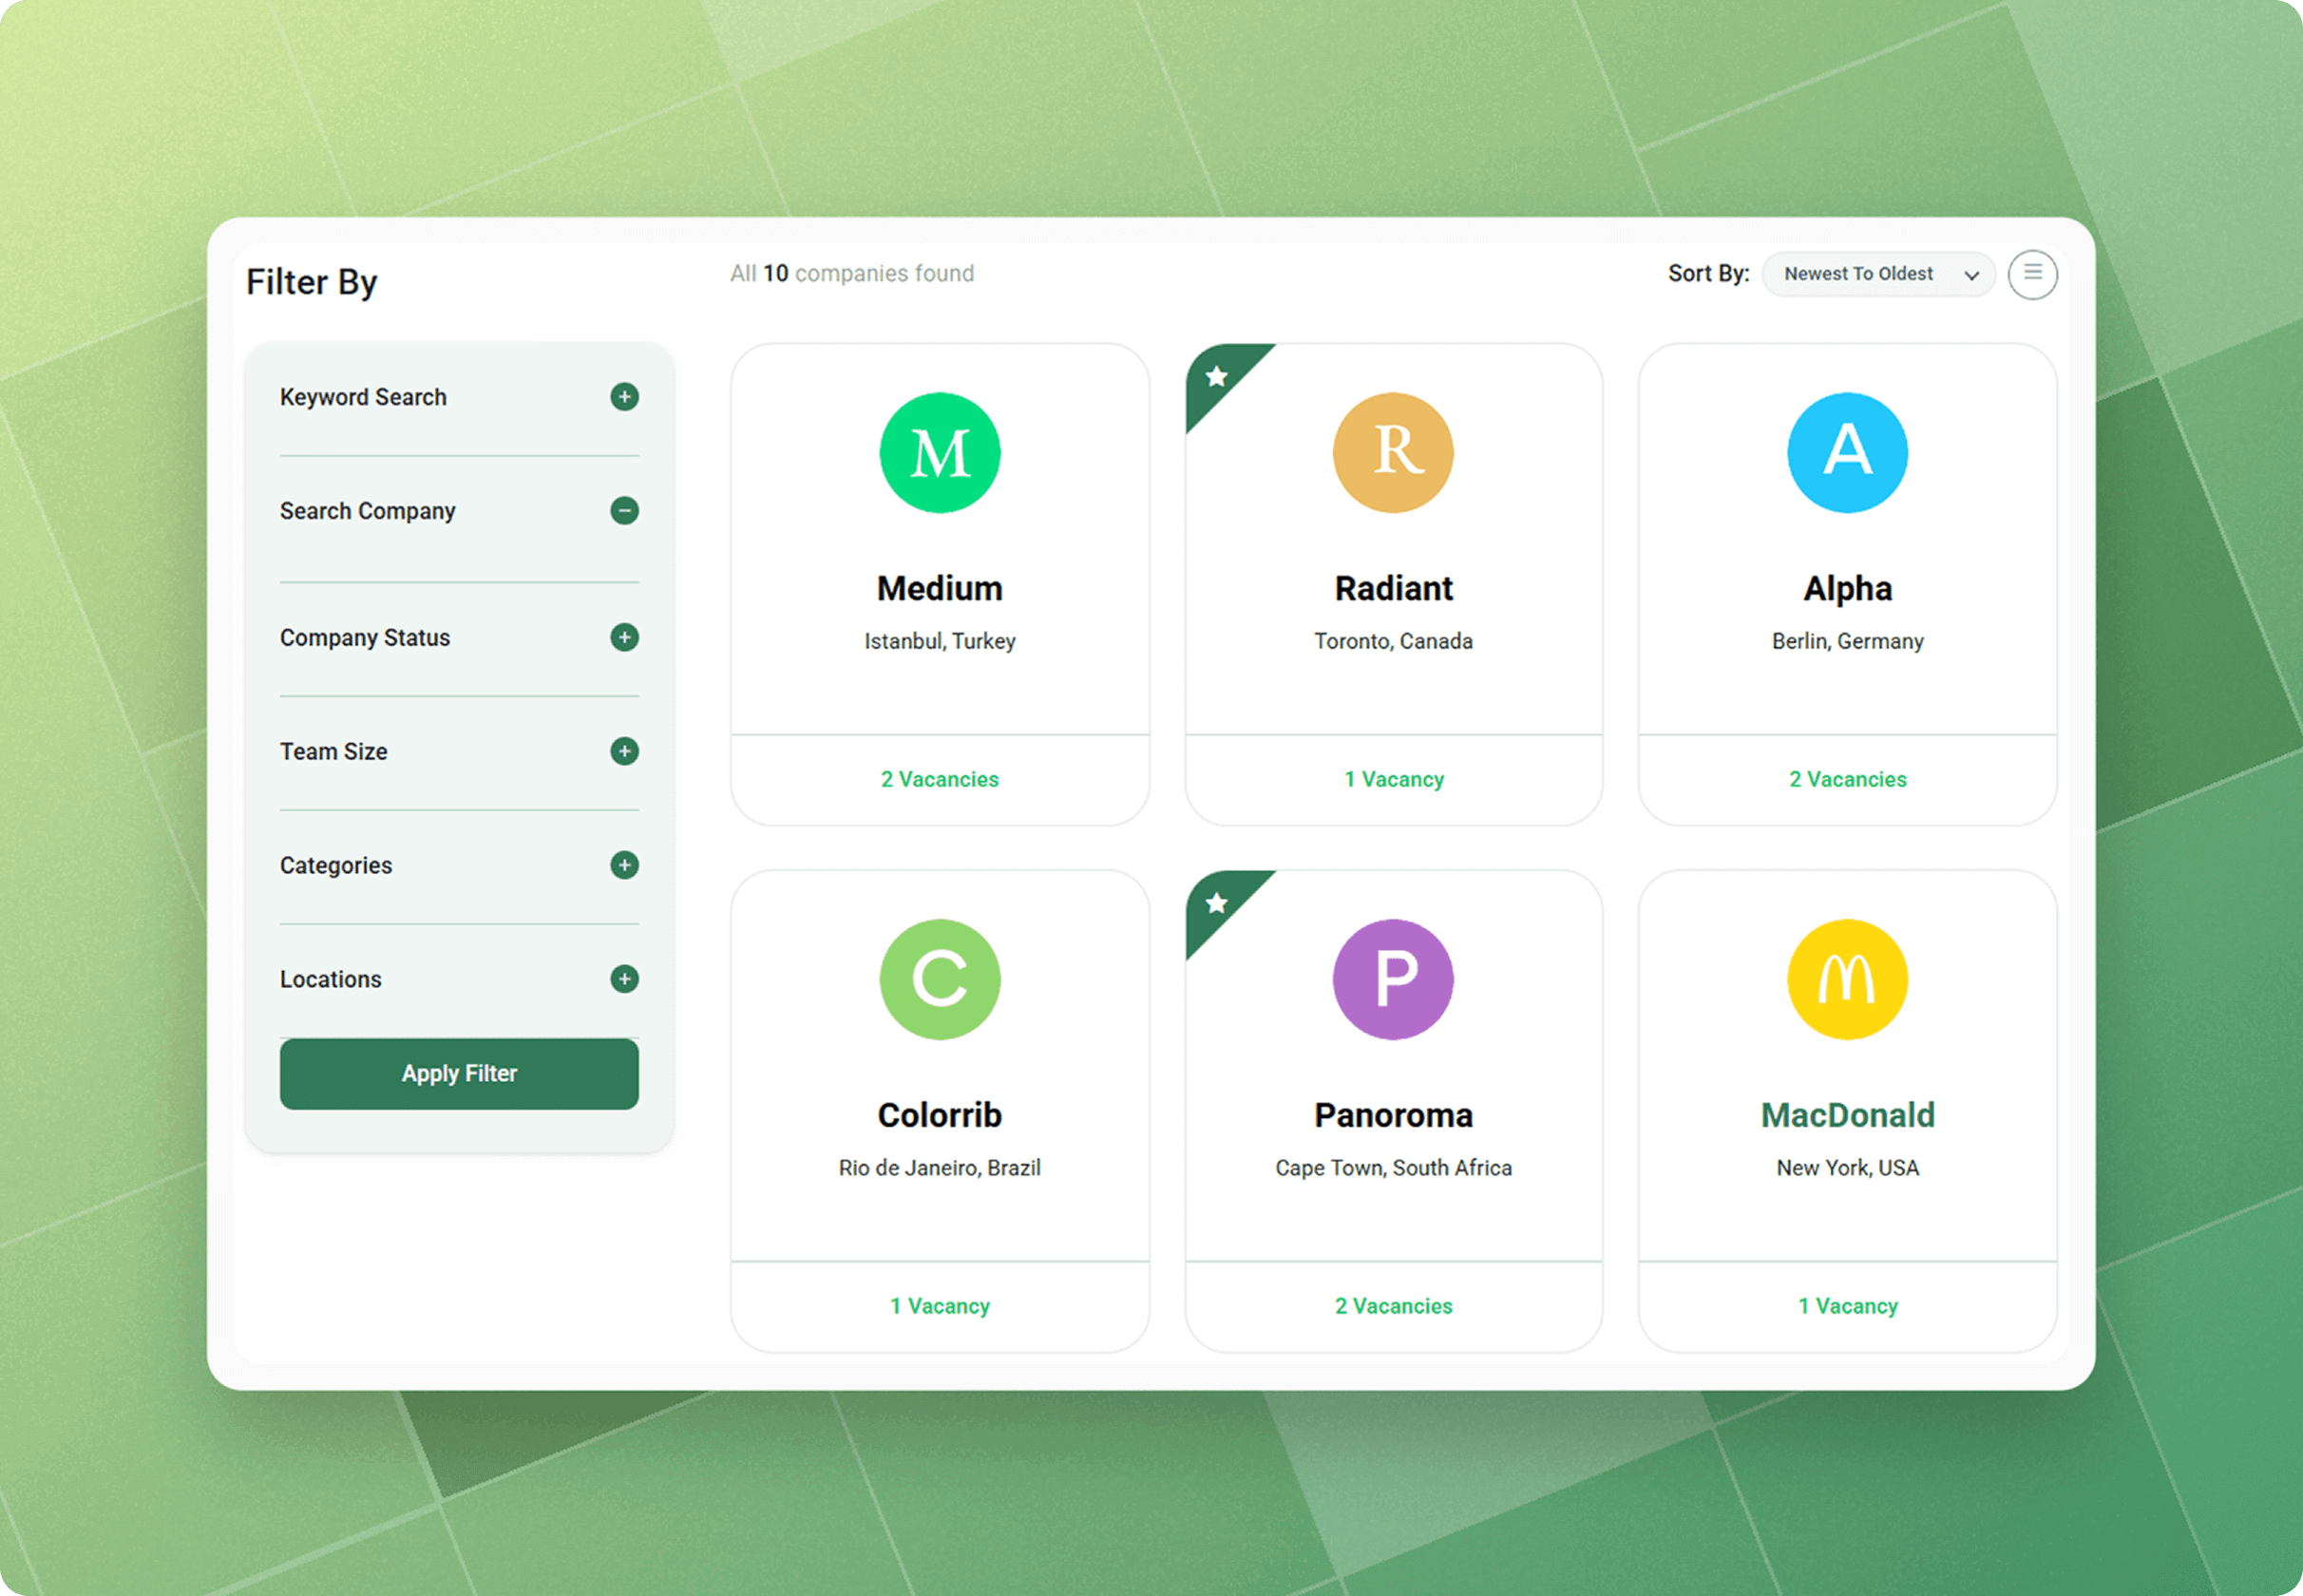Expand the Locations filter section
This screenshot has height=1596, width=2303.
coord(624,979)
